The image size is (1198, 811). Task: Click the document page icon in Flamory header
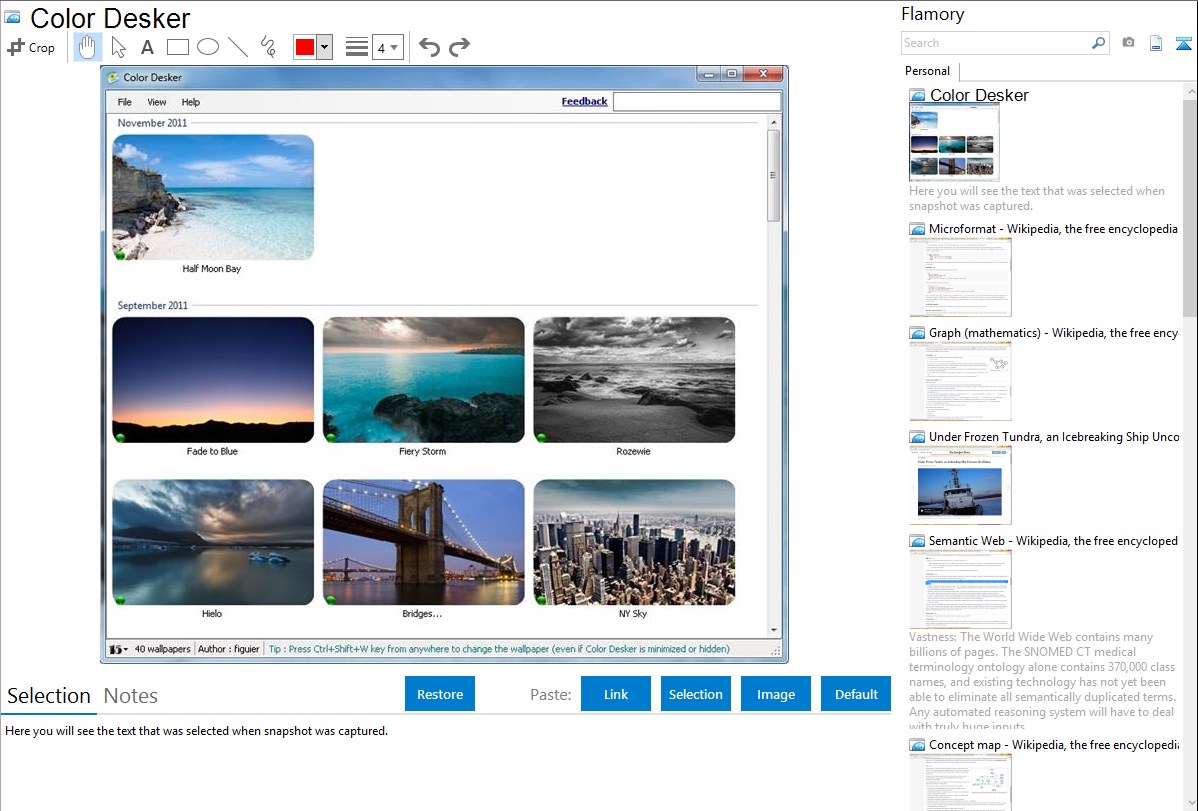click(x=1156, y=43)
